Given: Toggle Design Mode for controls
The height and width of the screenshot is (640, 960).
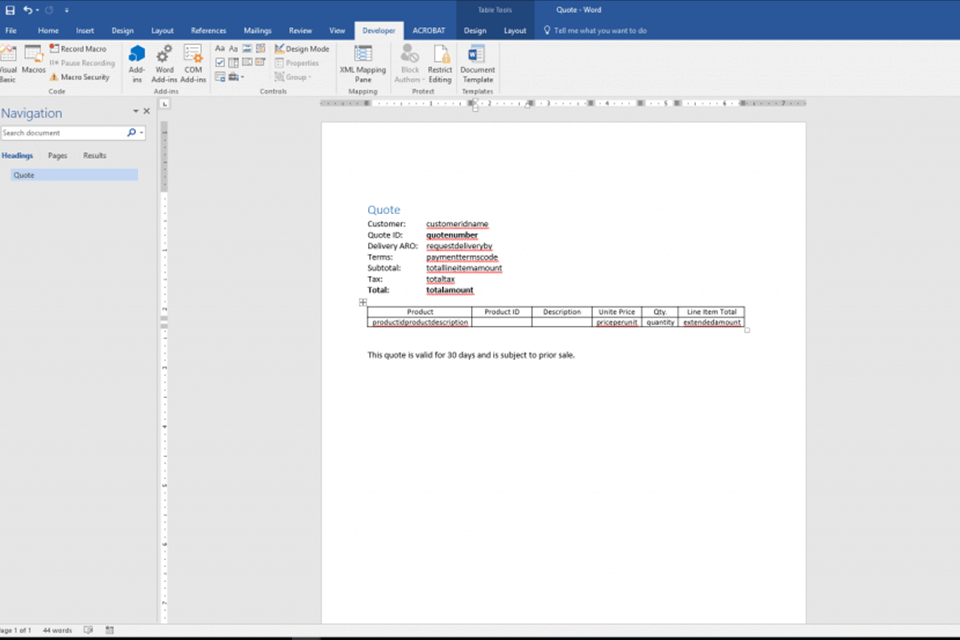Looking at the screenshot, I should click(301, 48).
